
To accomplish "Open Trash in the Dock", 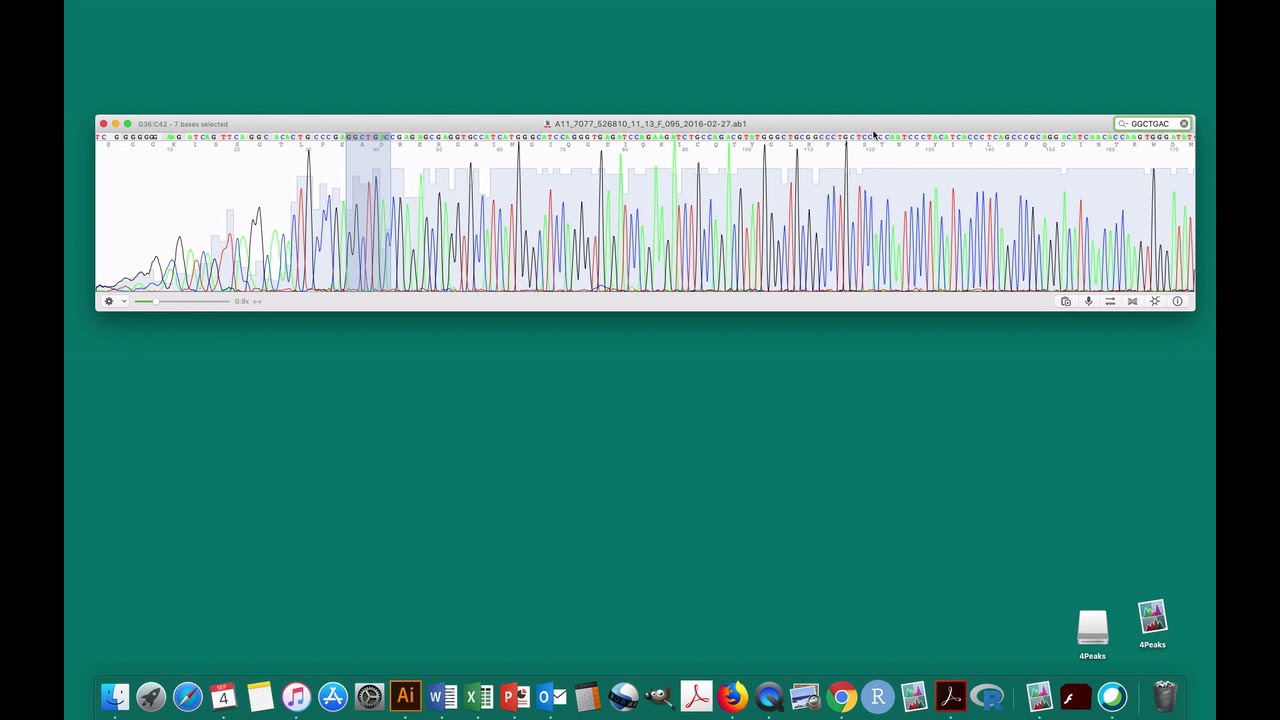I will coord(1165,696).
